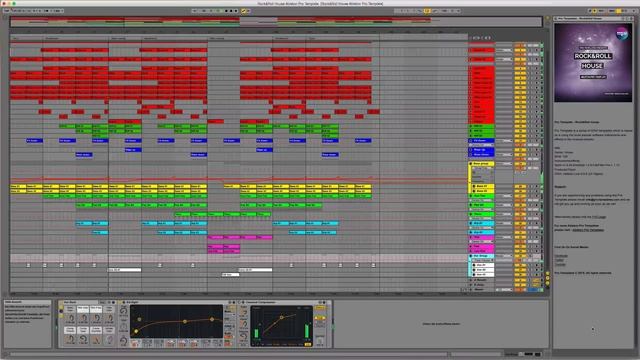Open the Twitter link in help panel
This screenshot has height=360, width=640.
coord(559,260)
